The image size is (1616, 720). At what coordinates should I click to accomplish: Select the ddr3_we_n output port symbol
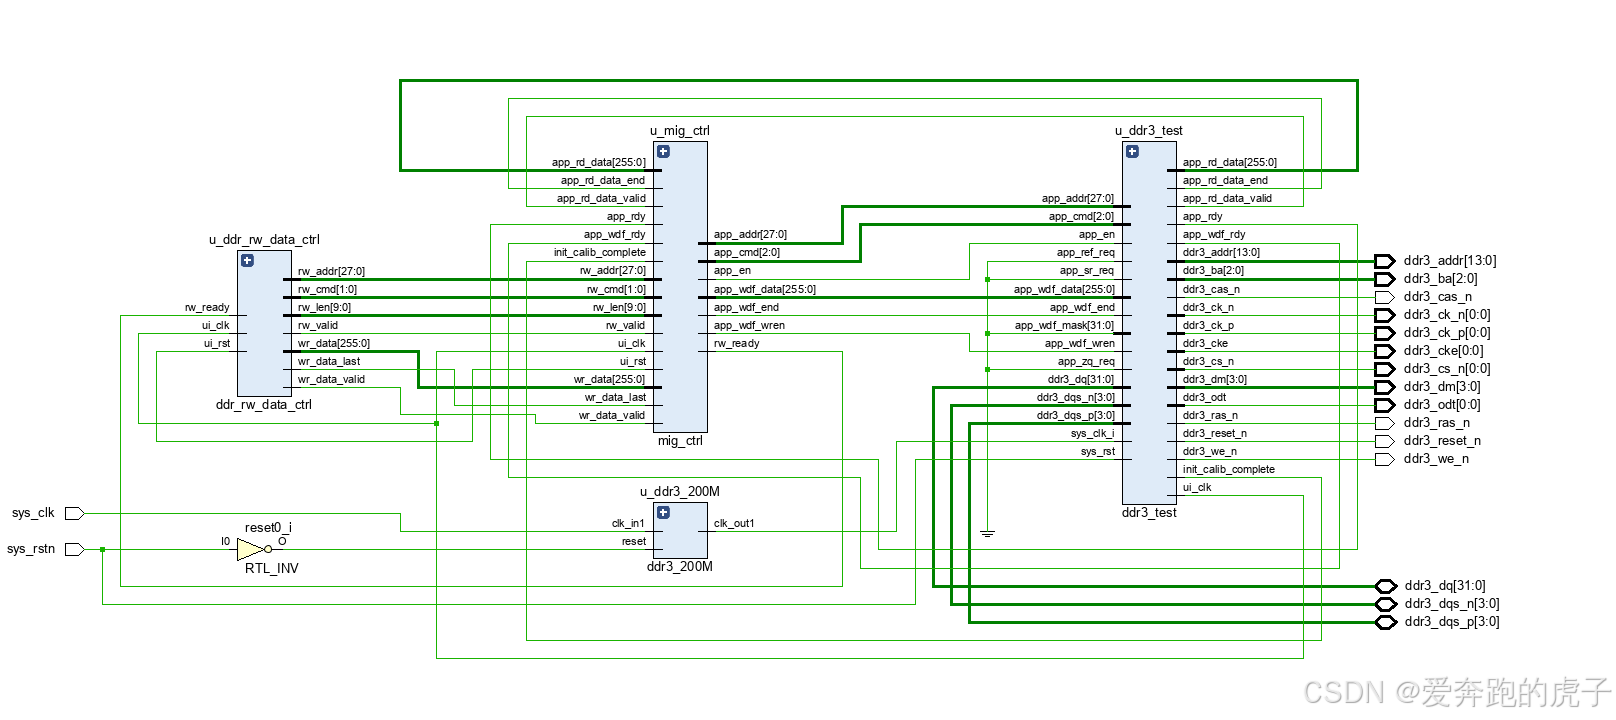click(x=1384, y=459)
